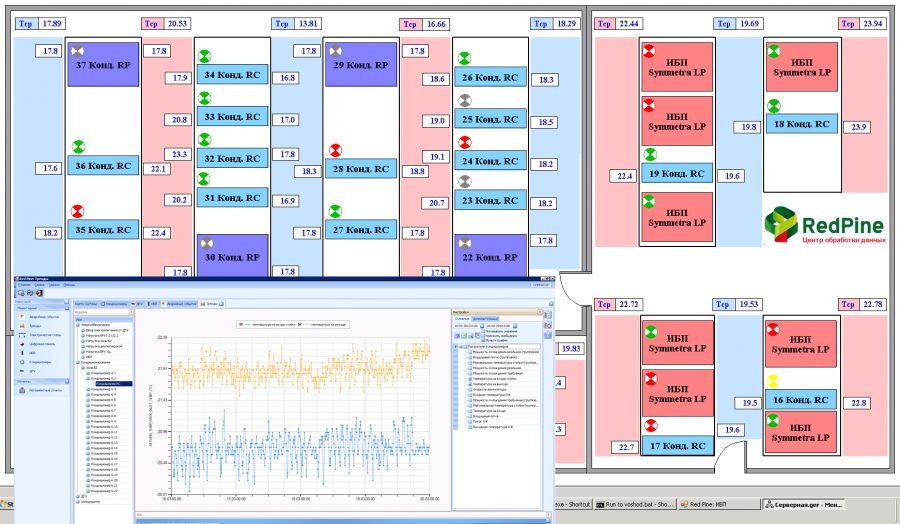The image size is (900, 524).
Task: Click the gray status icon above 23 Конд. RC
Action: point(465,182)
